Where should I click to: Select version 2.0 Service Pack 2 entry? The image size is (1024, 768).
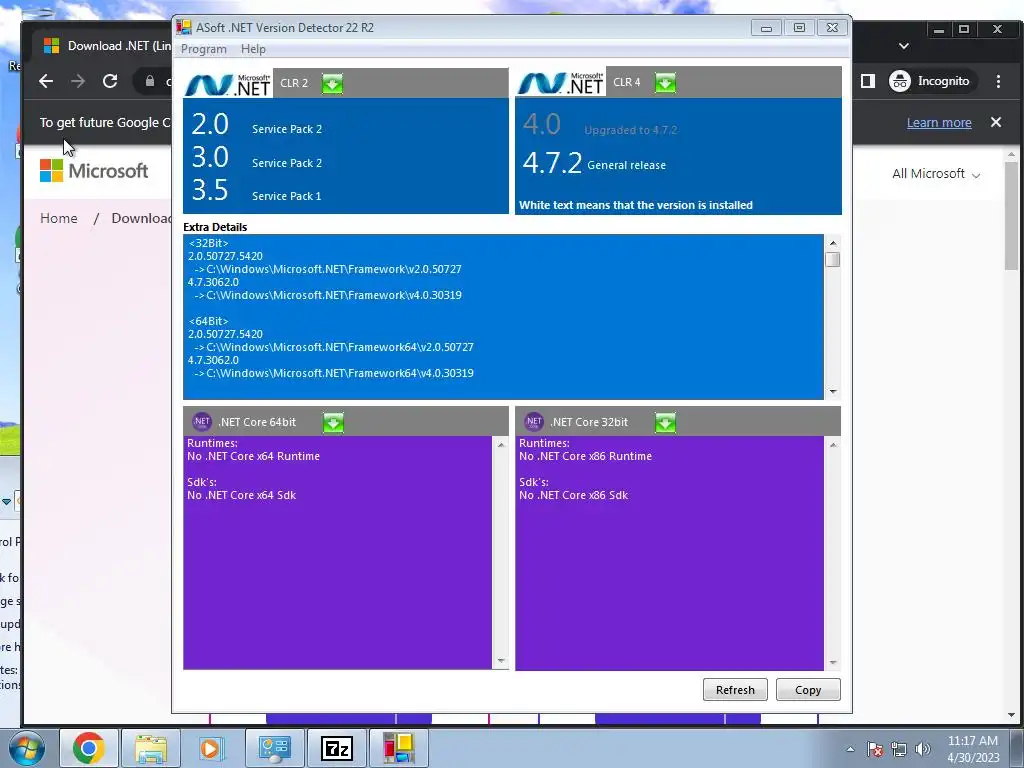(x=257, y=125)
